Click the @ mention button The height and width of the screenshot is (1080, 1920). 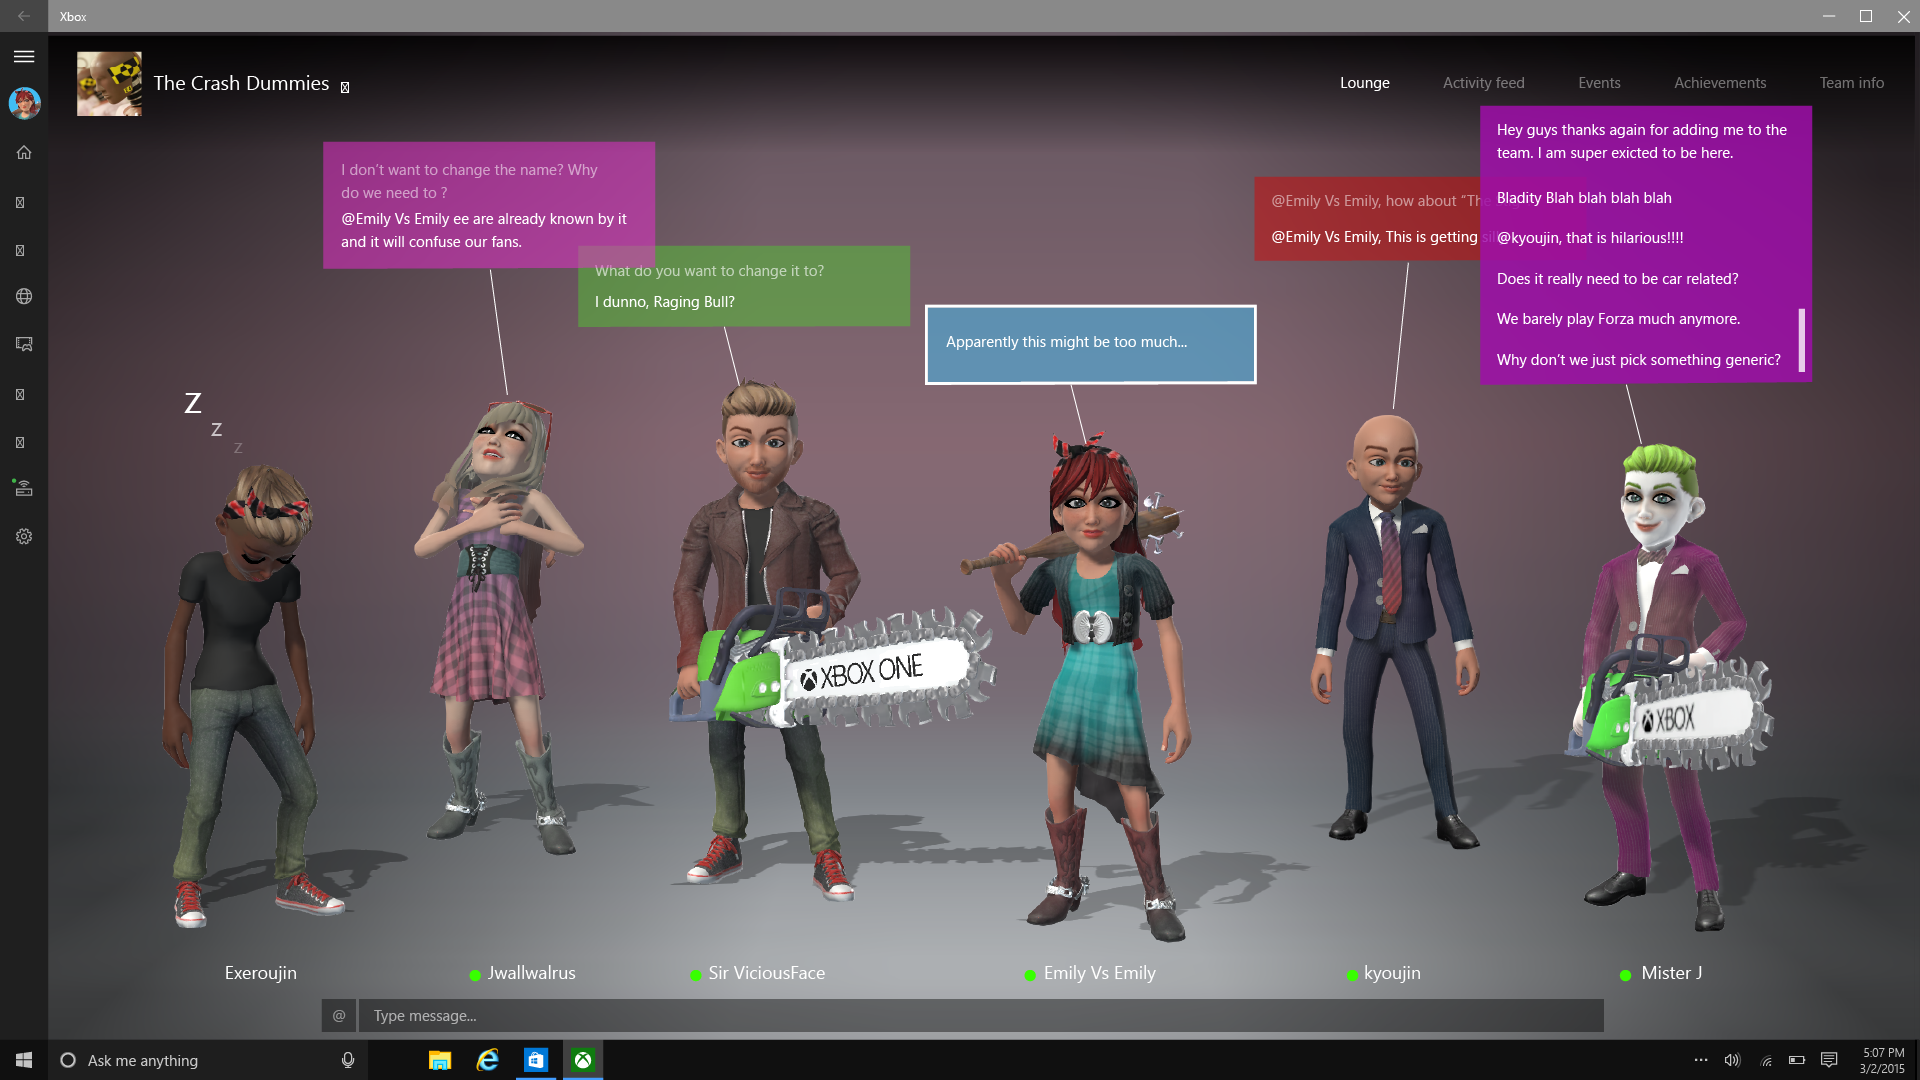pyautogui.click(x=339, y=1015)
